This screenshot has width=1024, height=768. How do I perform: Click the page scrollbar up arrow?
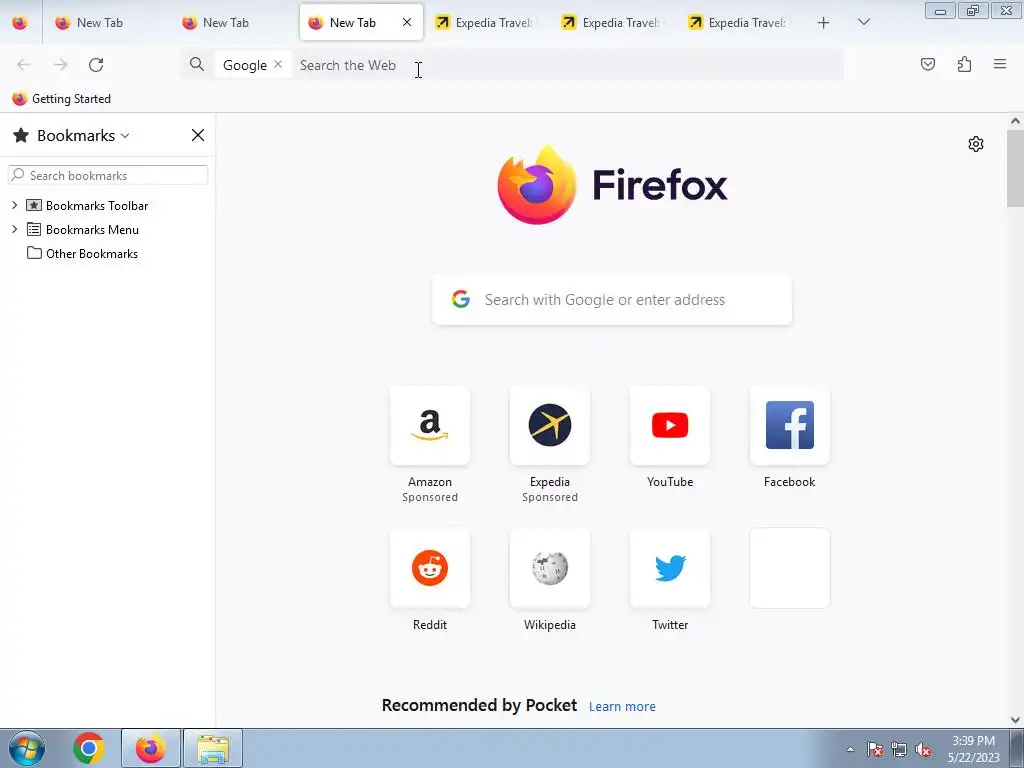point(1015,121)
